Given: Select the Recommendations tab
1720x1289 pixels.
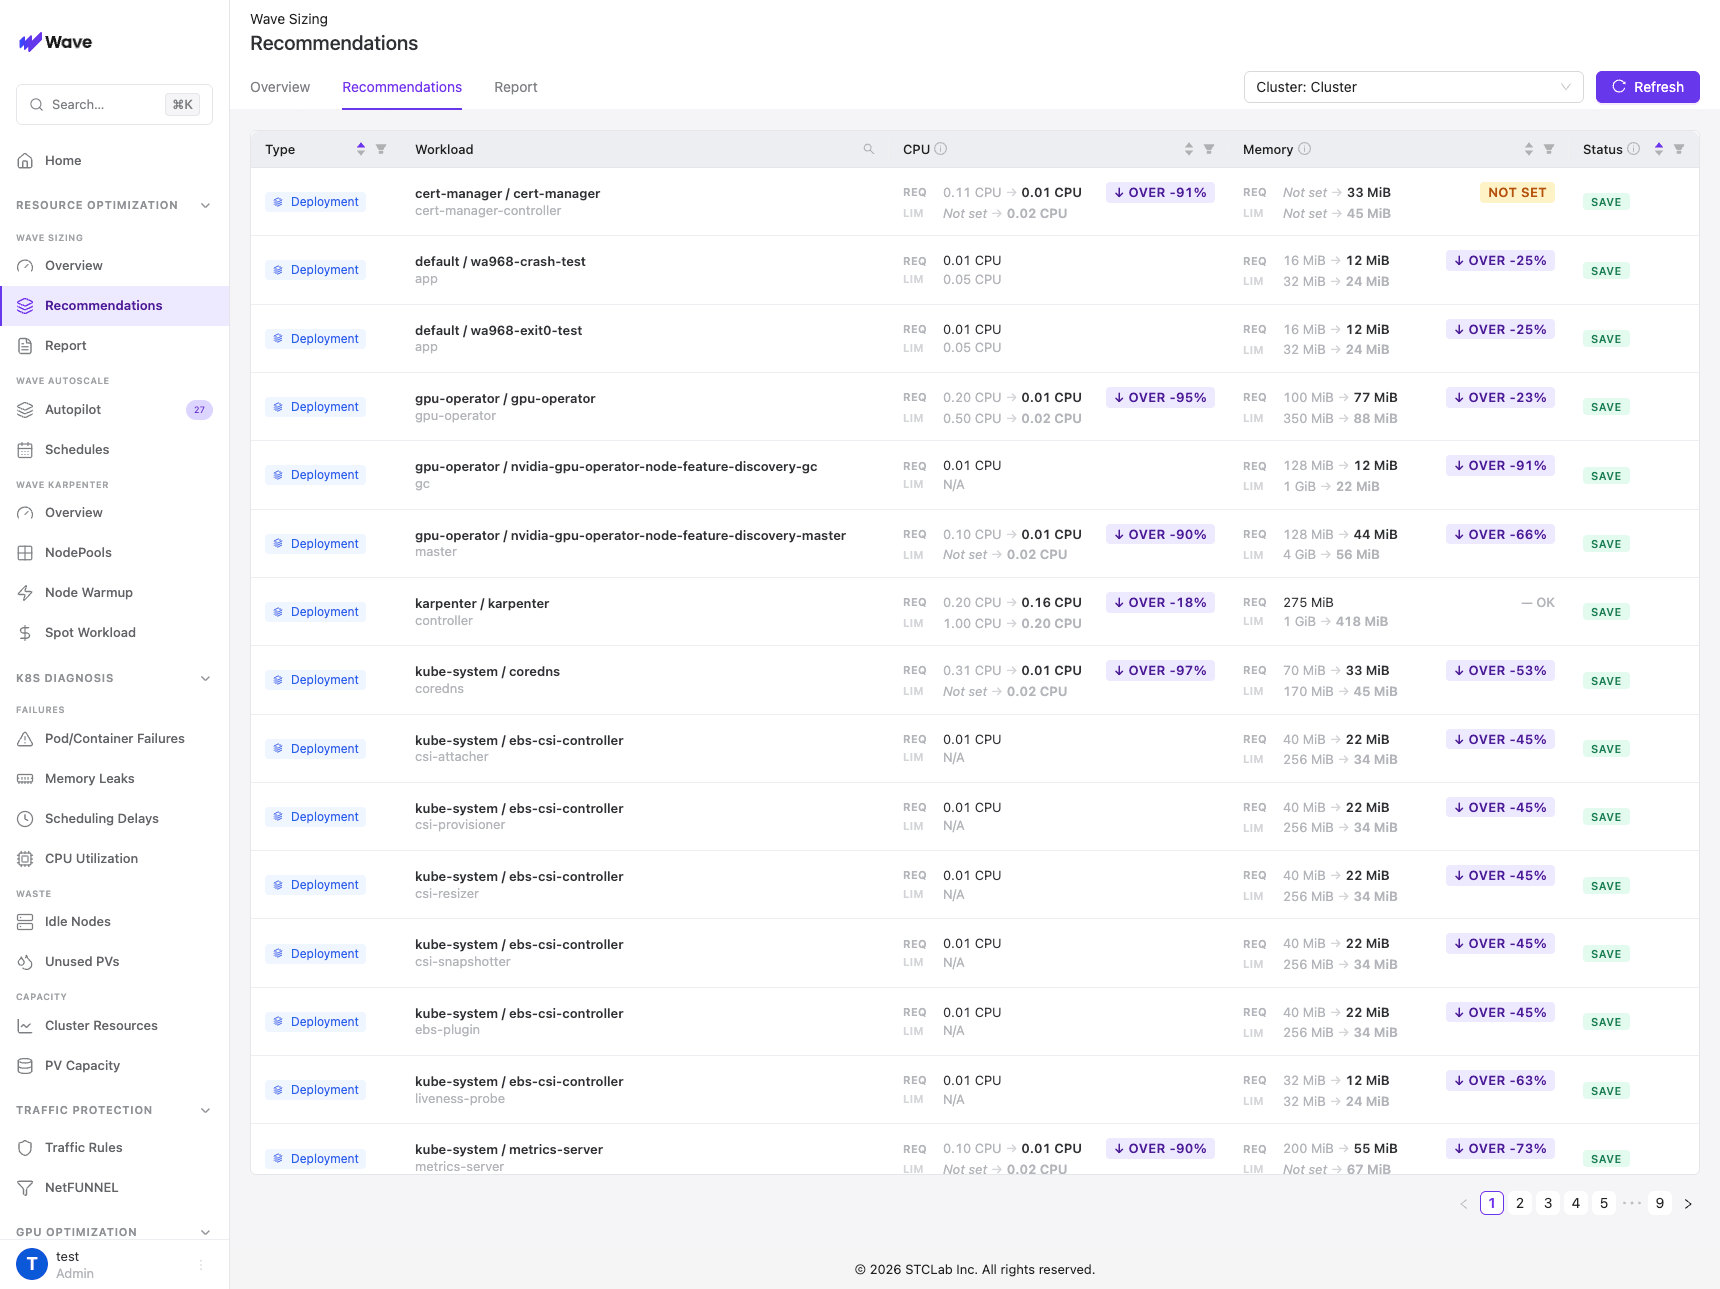Looking at the screenshot, I should (x=402, y=87).
